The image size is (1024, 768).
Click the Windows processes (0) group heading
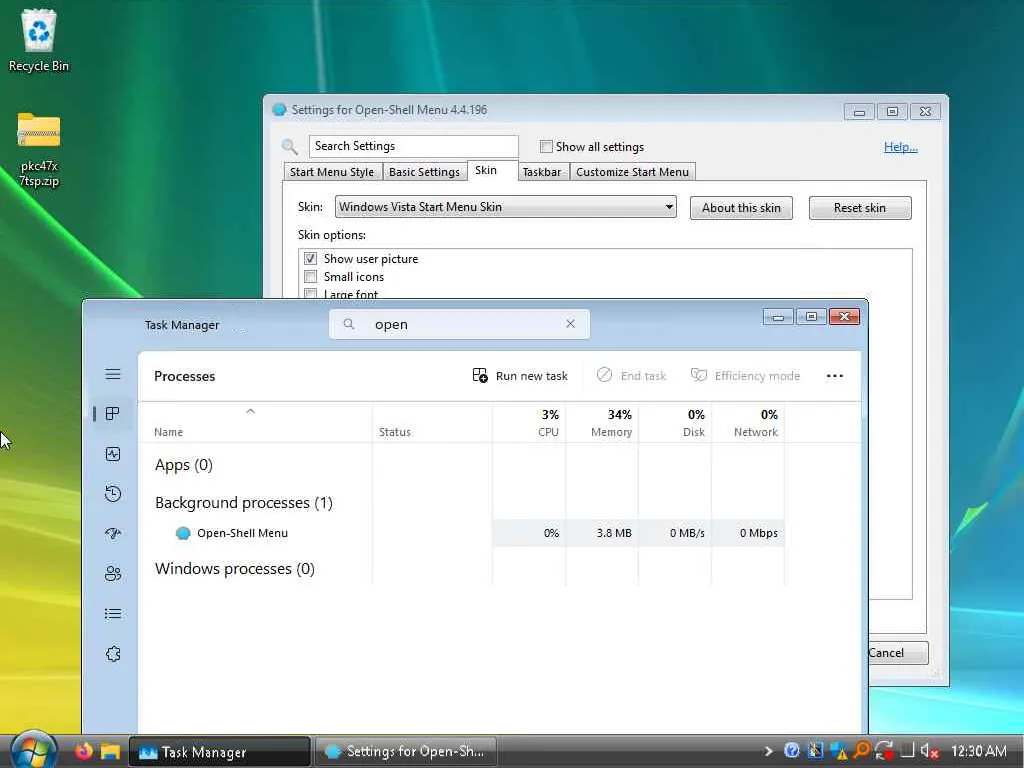click(234, 569)
